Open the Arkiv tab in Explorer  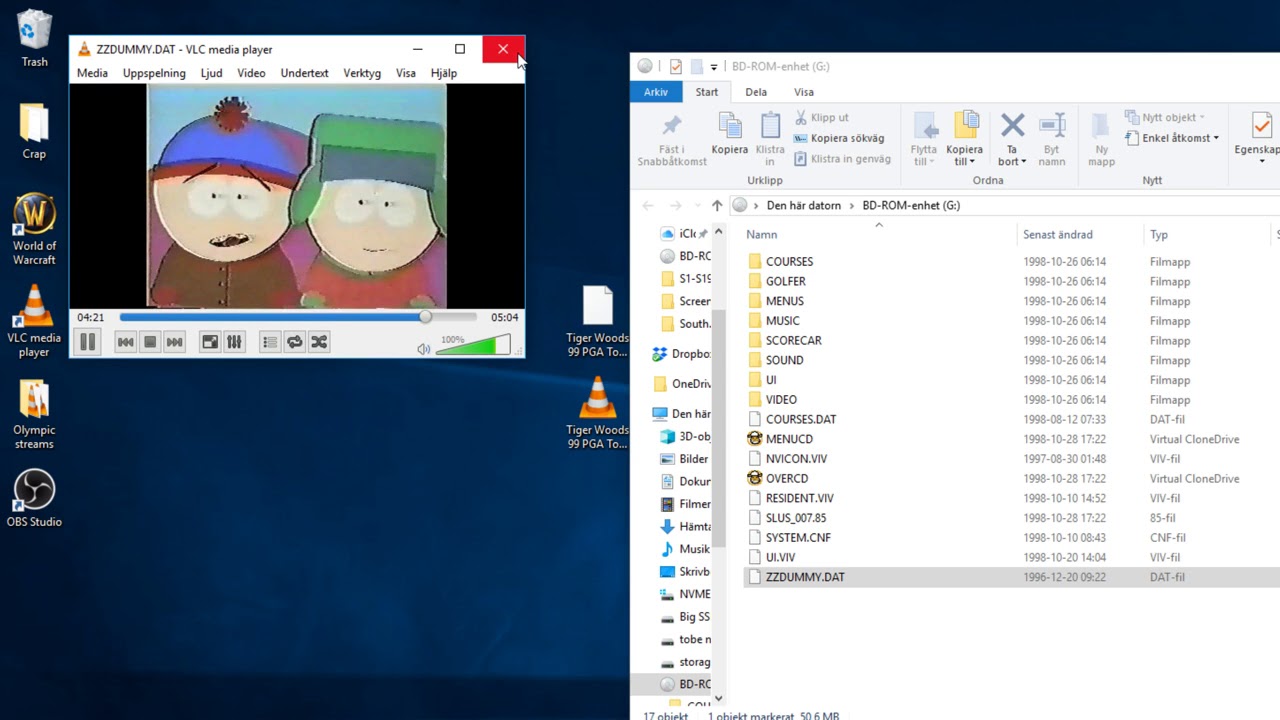click(x=656, y=92)
